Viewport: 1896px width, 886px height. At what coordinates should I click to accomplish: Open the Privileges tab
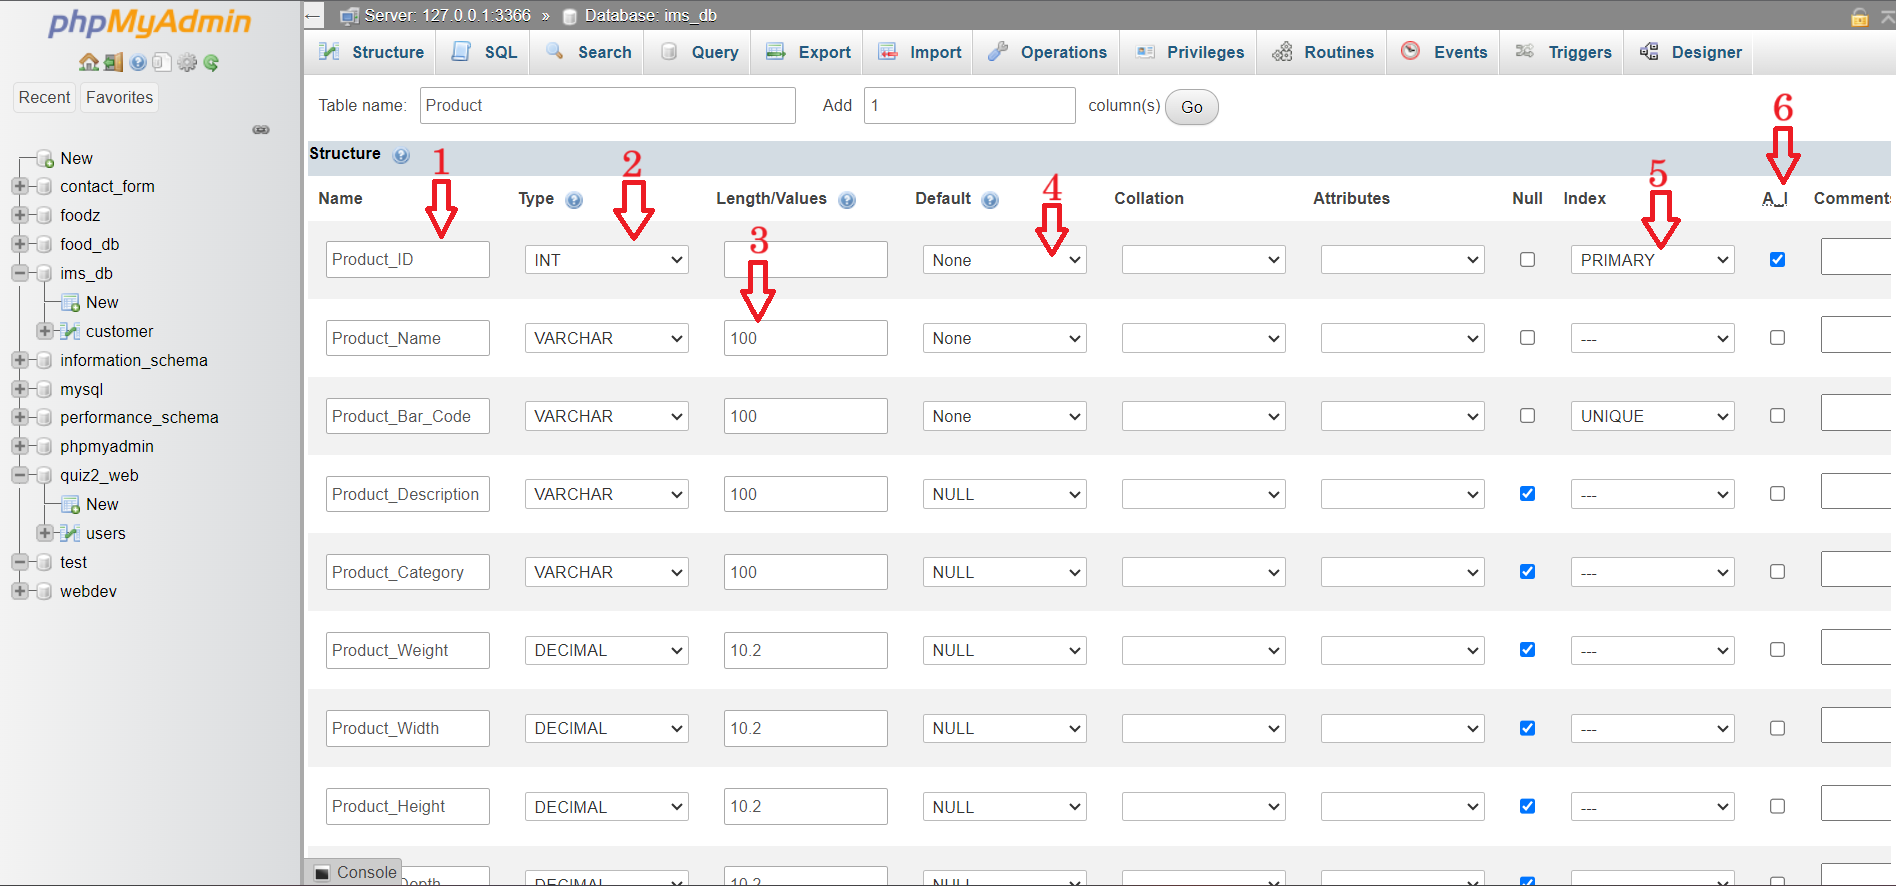pos(1190,52)
